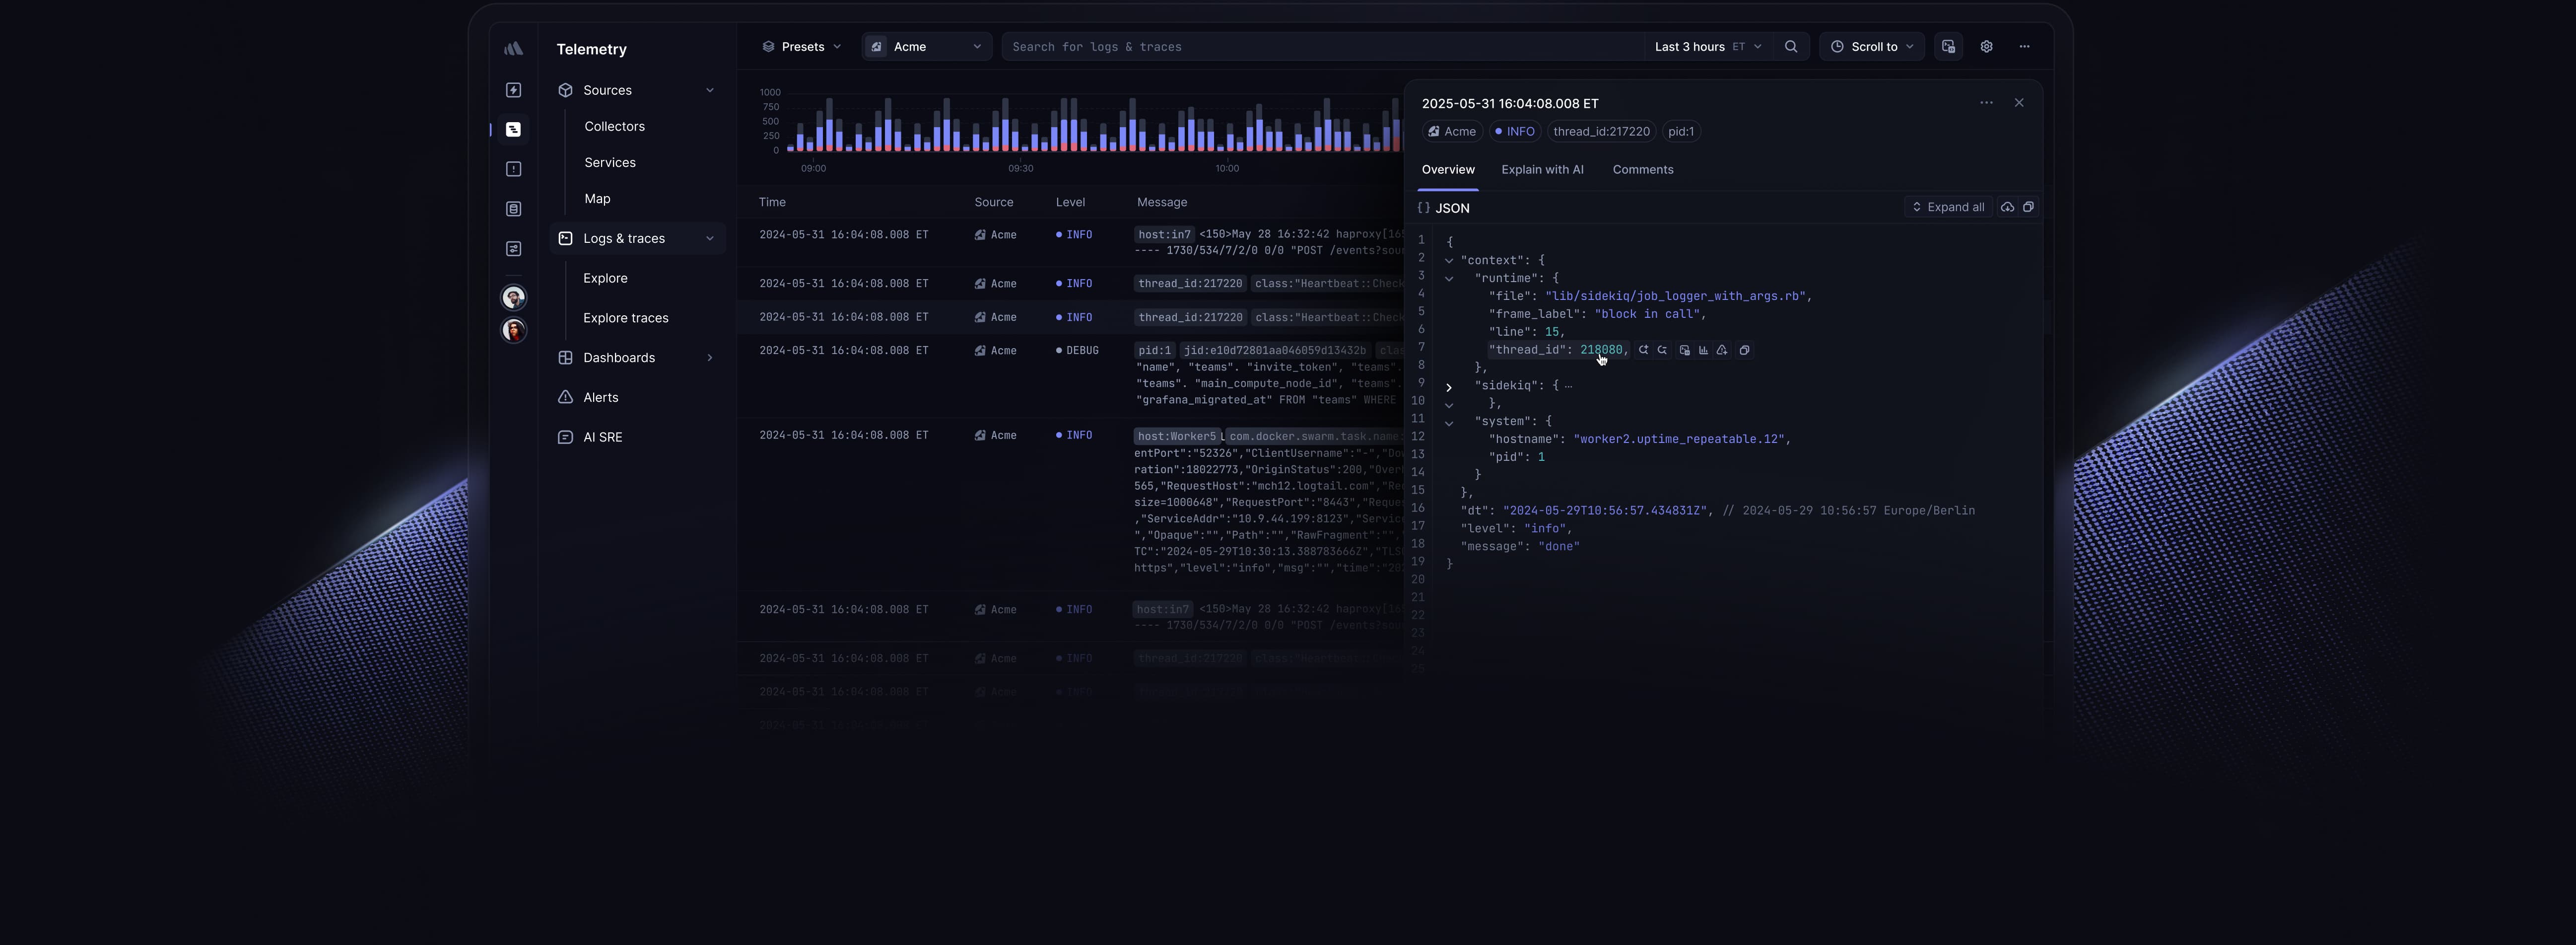
Task: Click the live tail icon near settings
Action: tap(1948, 47)
